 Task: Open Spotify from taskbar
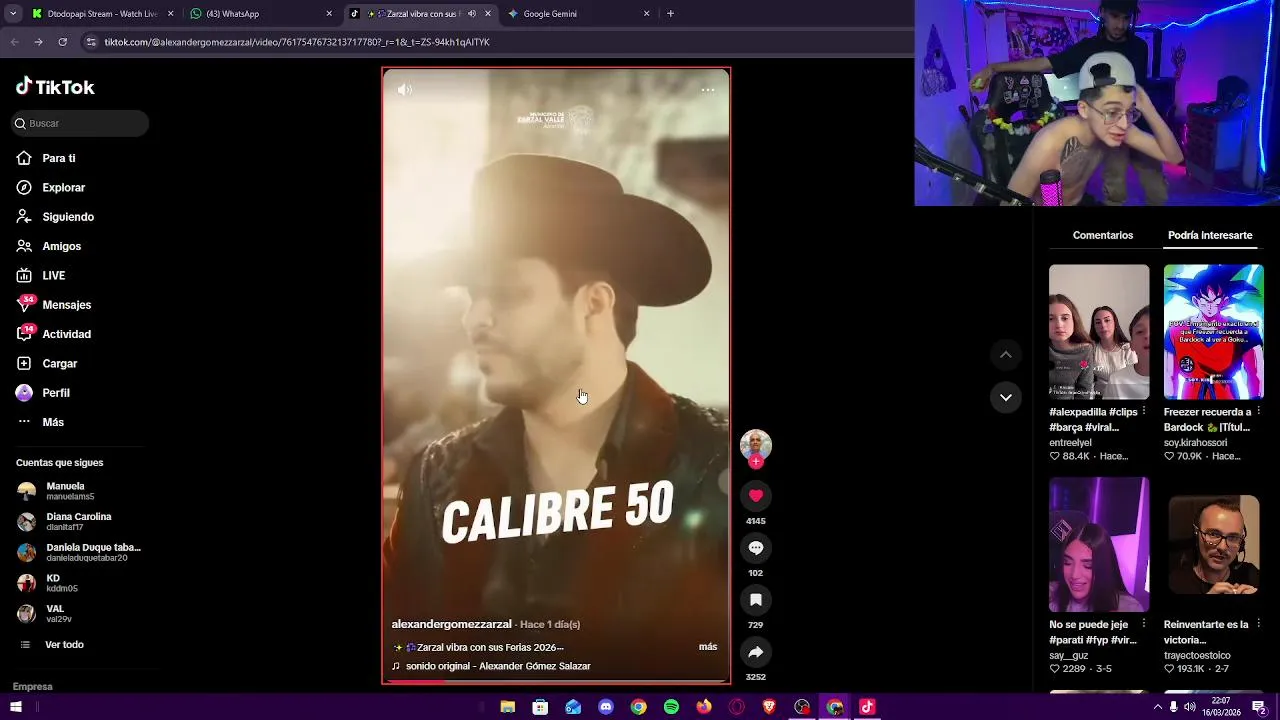pos(671,707)
